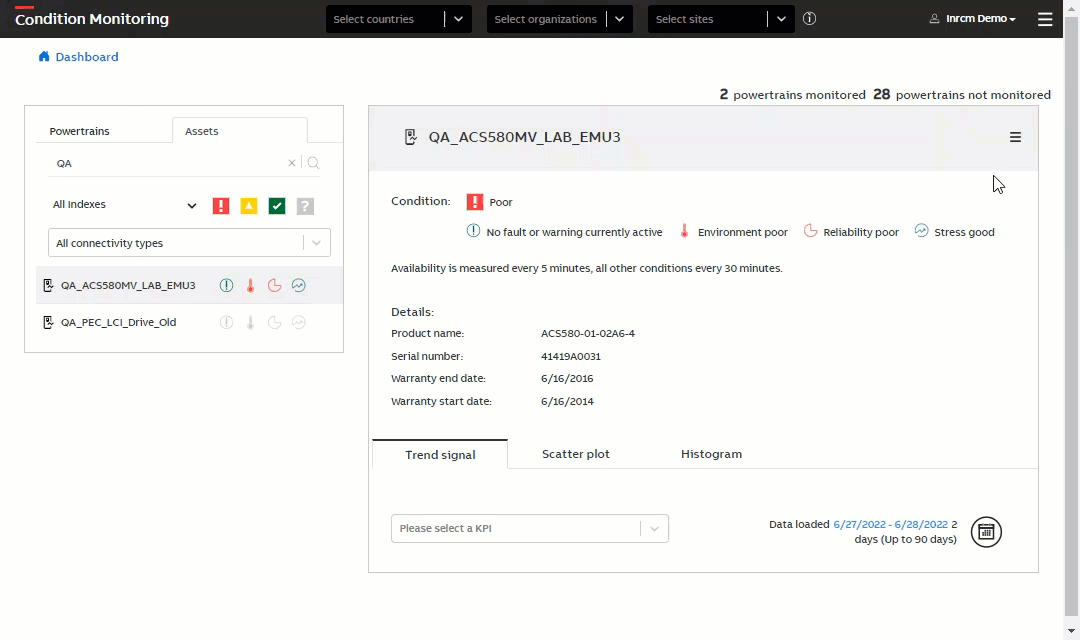The width and height of the screenshot is (1080, 640).
Task: Click availability icon for QA_ACS580MV_LAB_EMU3 row
Action: pos(226,285)
